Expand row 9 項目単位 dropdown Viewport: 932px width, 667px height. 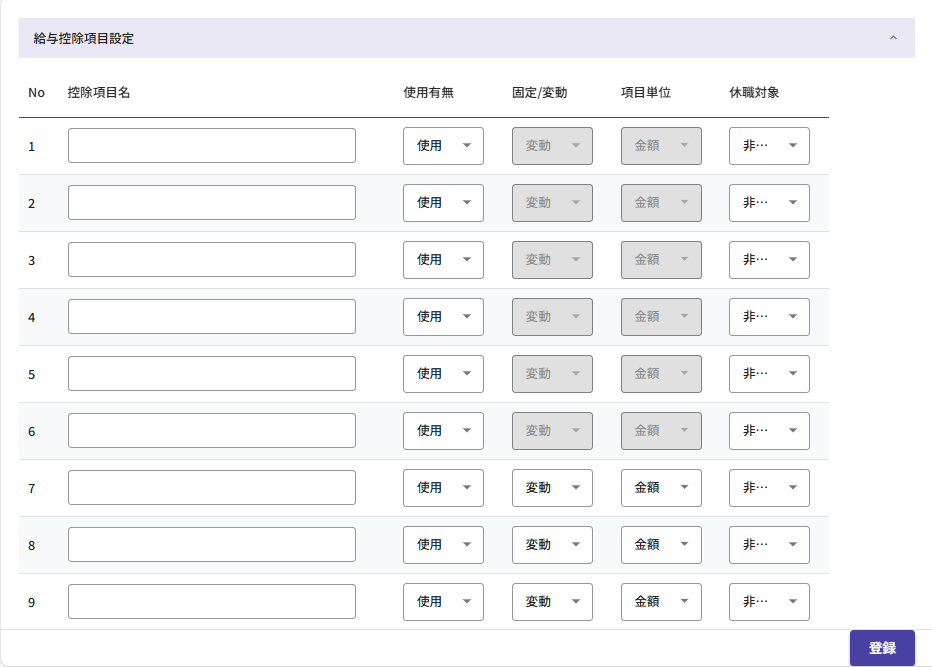click(661, 602)
